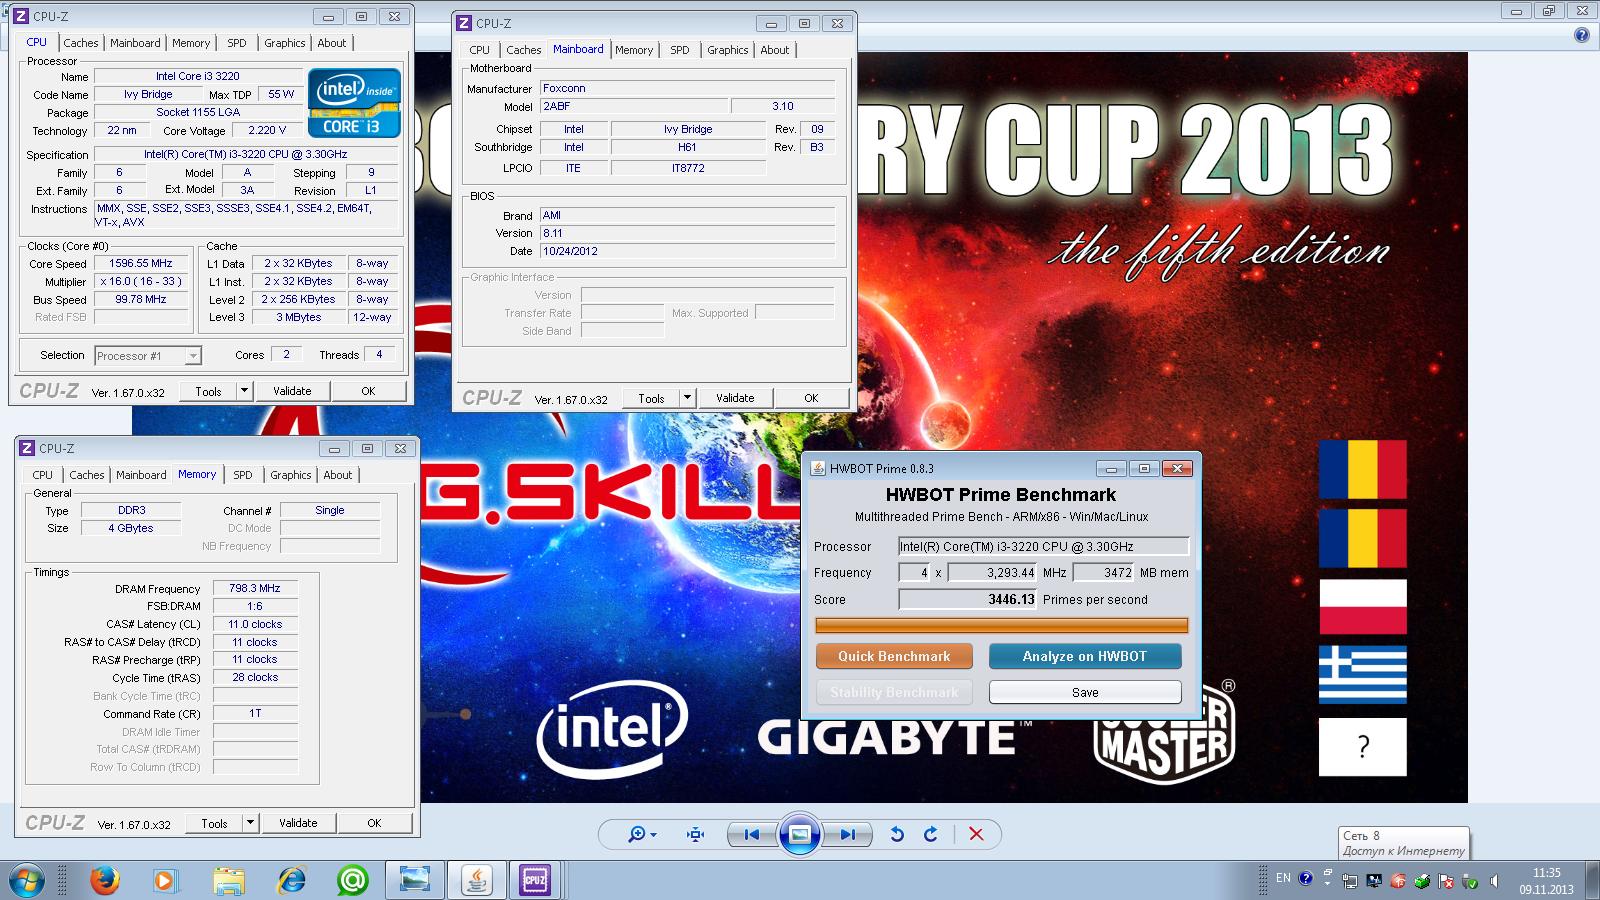Go to next picture in Photo Viewer

click(x=848, y=834)
